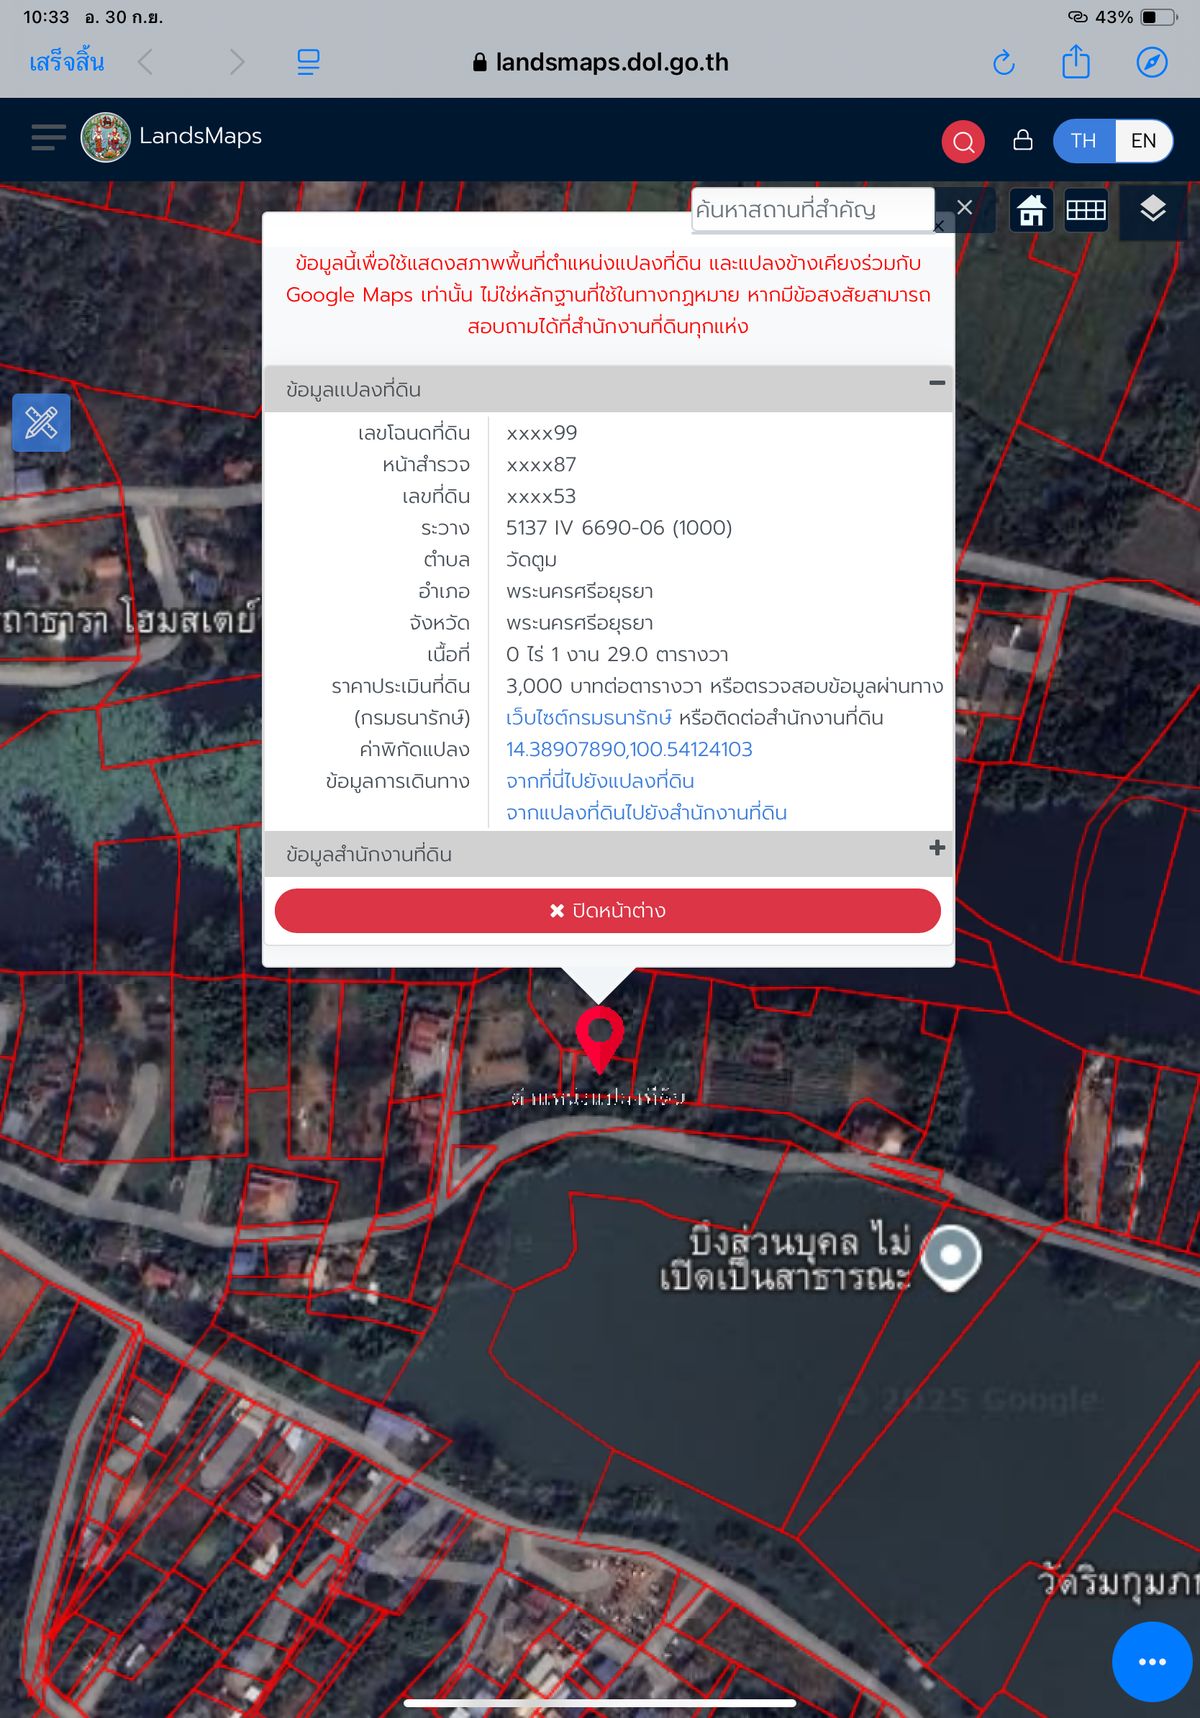The height and width of the screenshot is (1718, 1200).
Task: Open the grid table icon
Action: (1085, 210)
